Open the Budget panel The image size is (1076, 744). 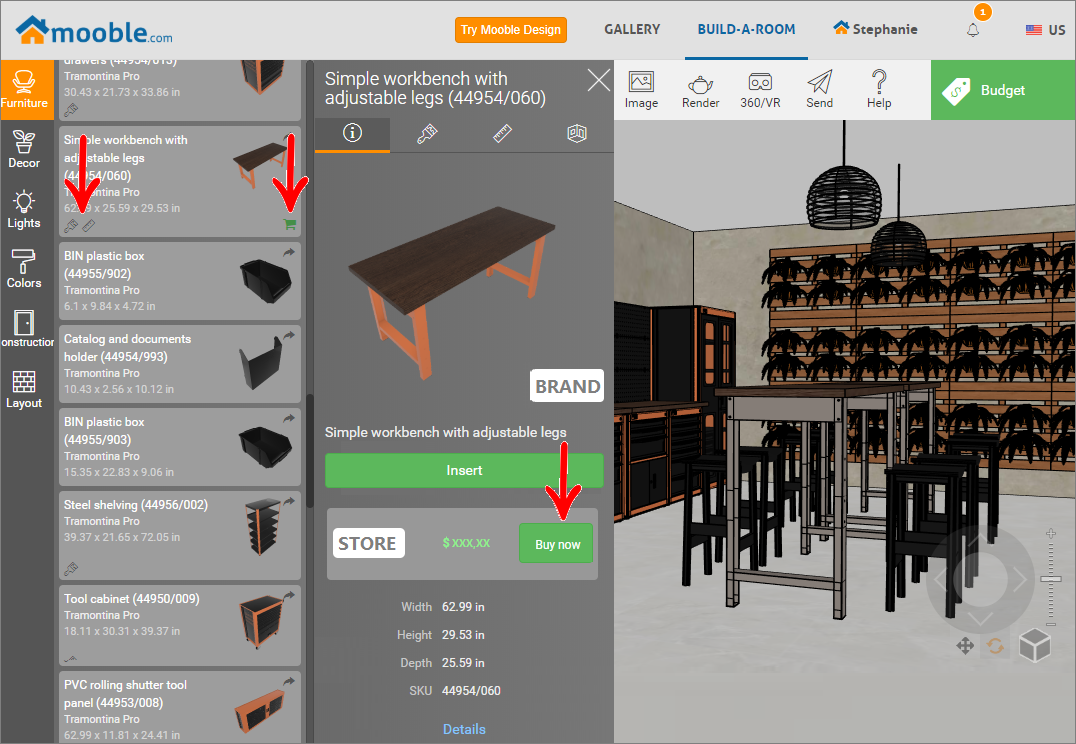point(1003,90)
